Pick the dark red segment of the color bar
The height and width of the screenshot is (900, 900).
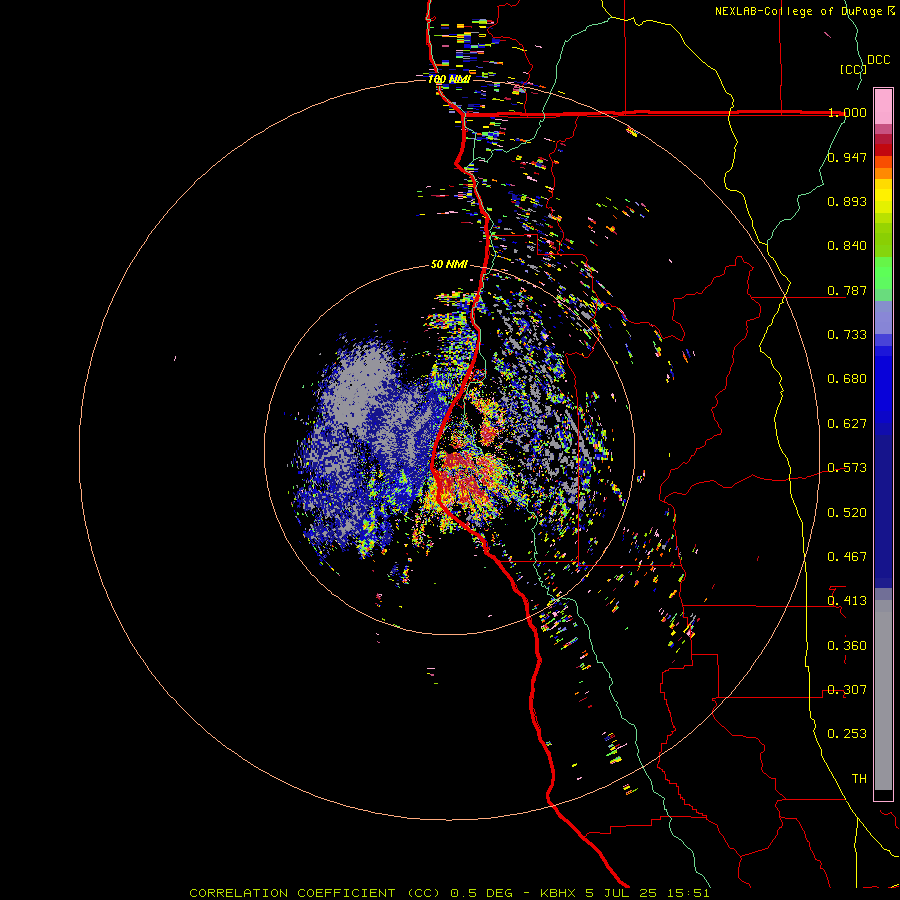pos(883,150)
